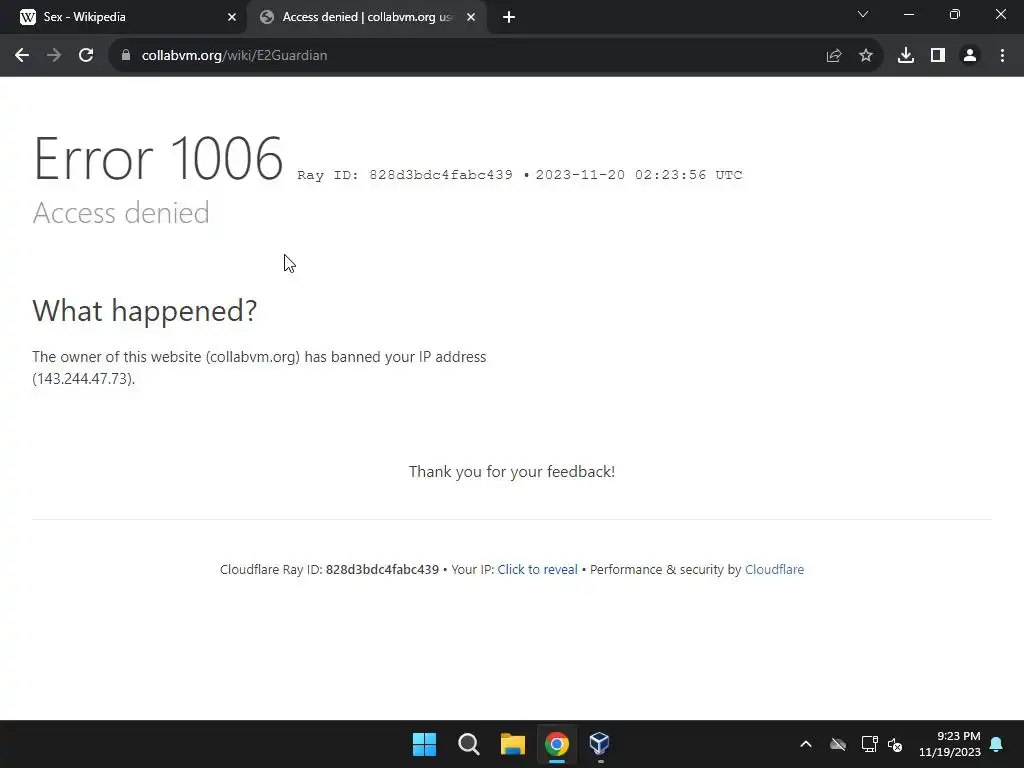The height and width of the screenshot is (768, 1024).
Task: Open the notification bell icon
Action: pyautogui.click(x=997, y=744)
